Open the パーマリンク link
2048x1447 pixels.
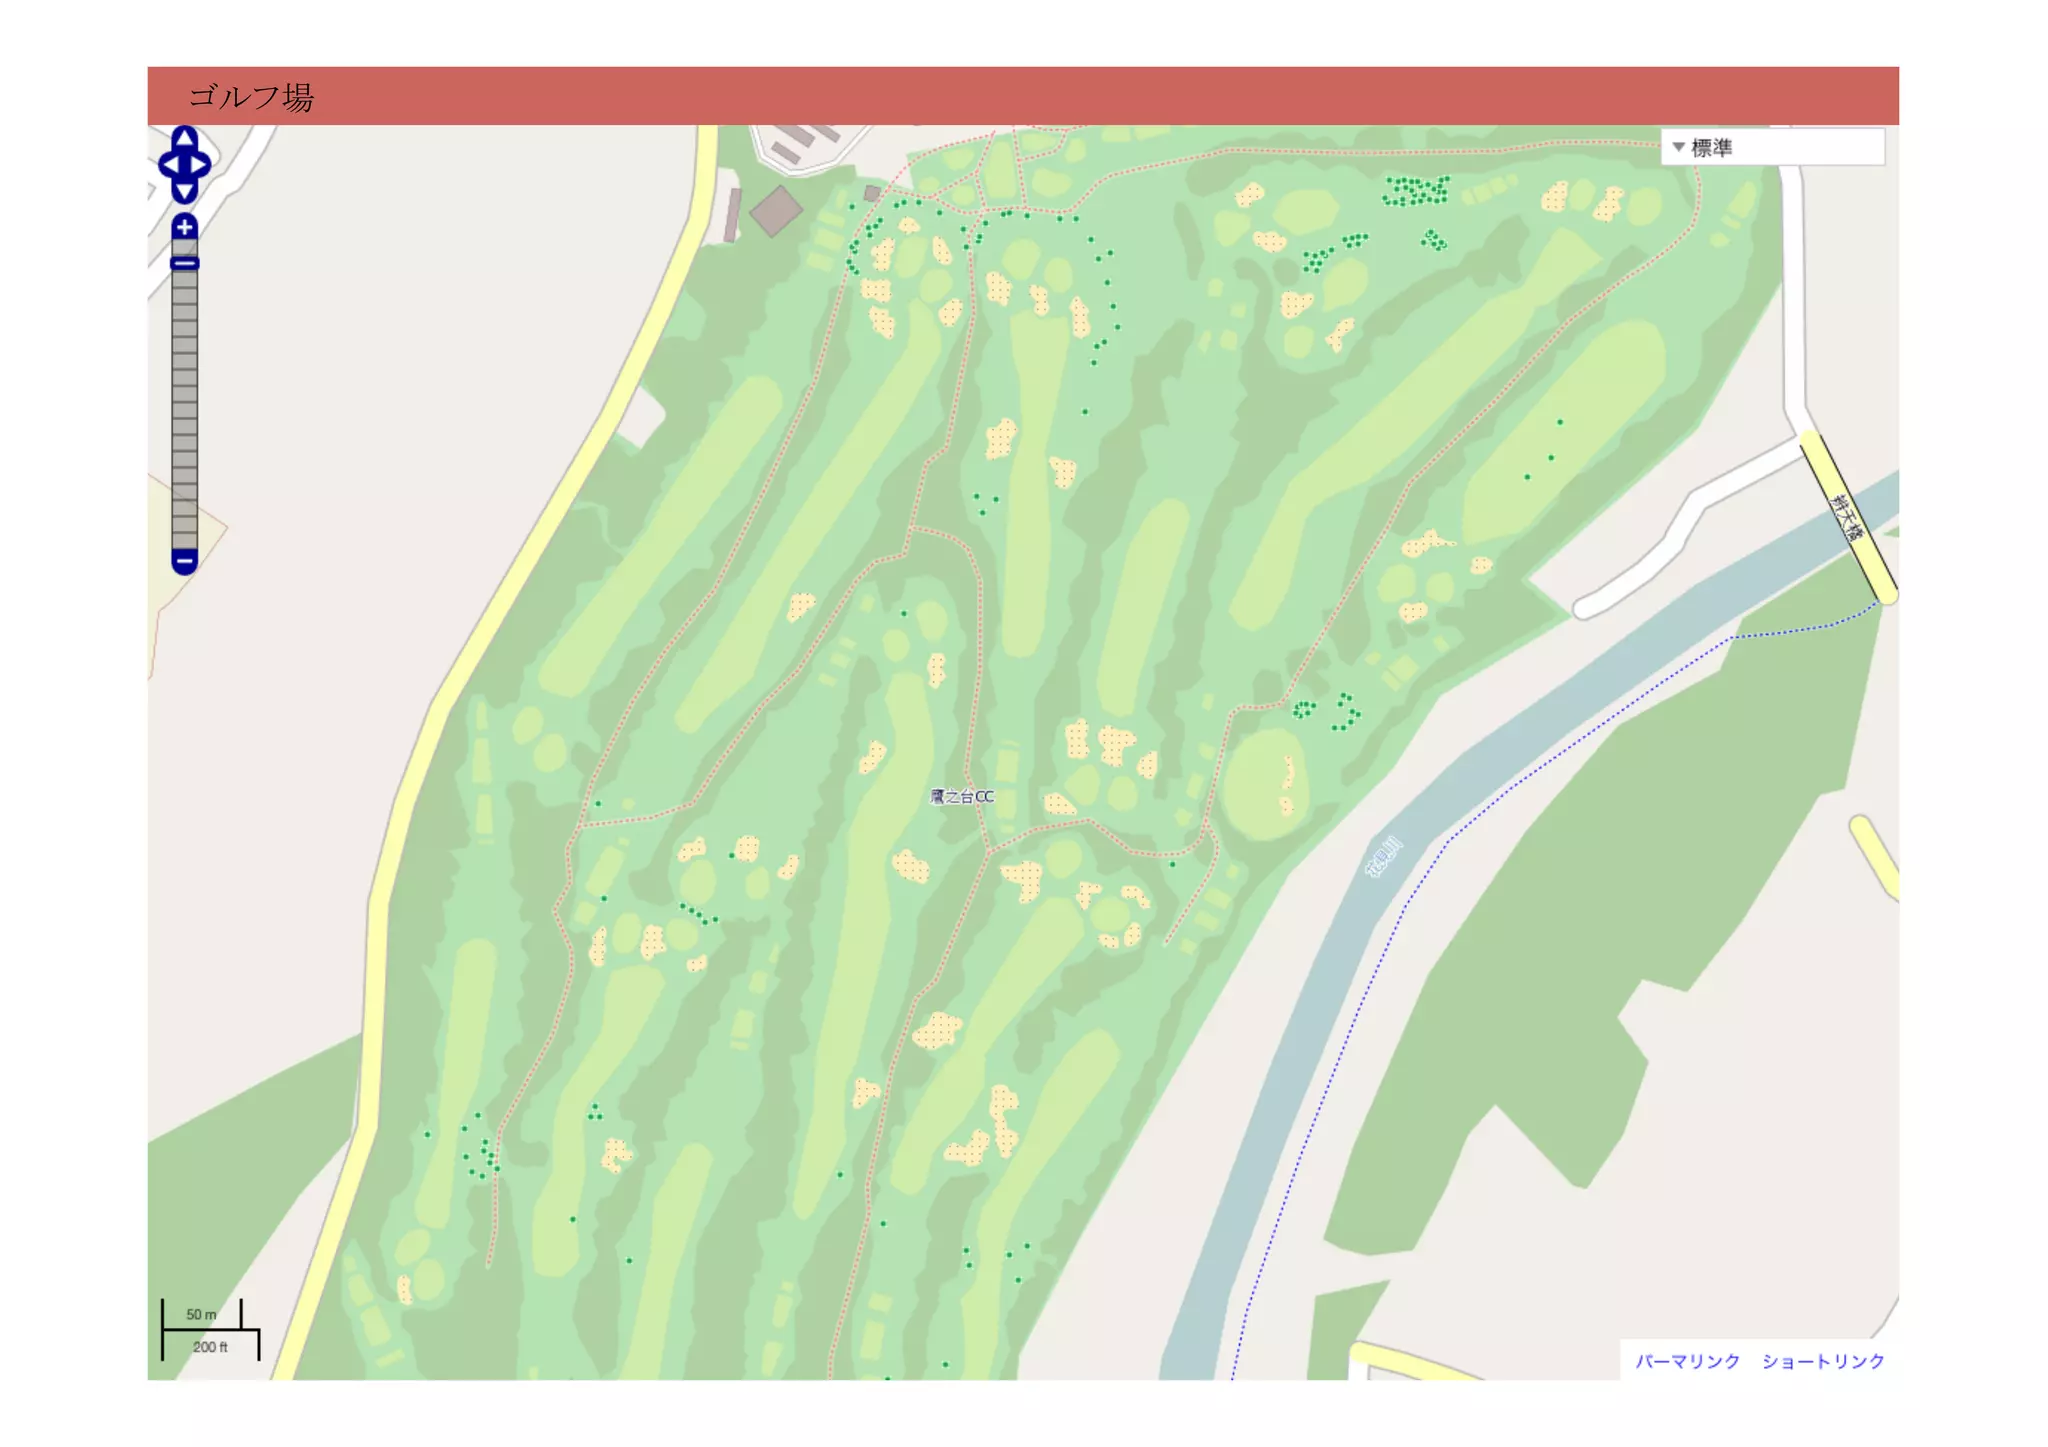pyautogui.click(x=1687, y=1361)
